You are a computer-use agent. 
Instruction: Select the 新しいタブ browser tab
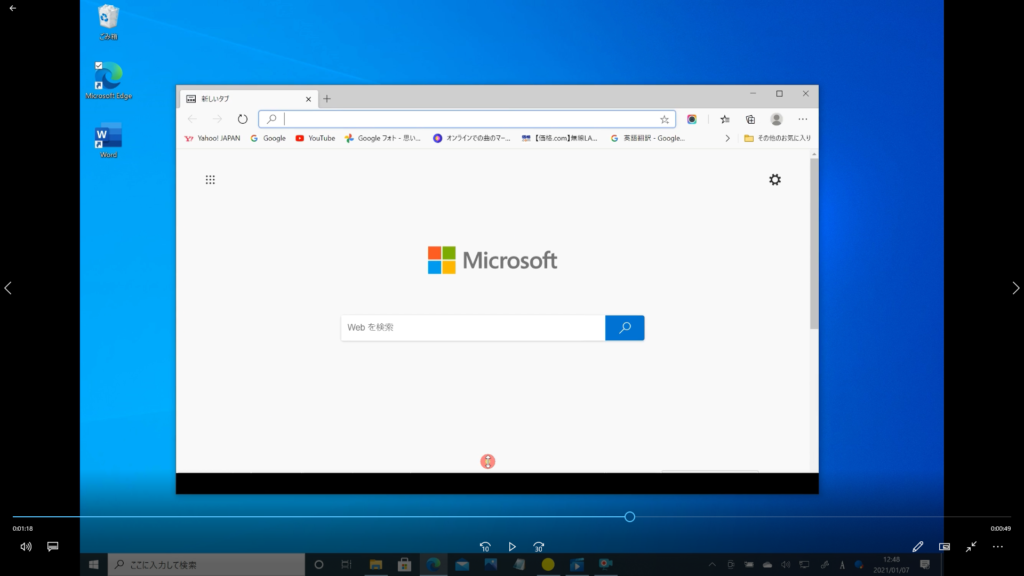[245, 99]
